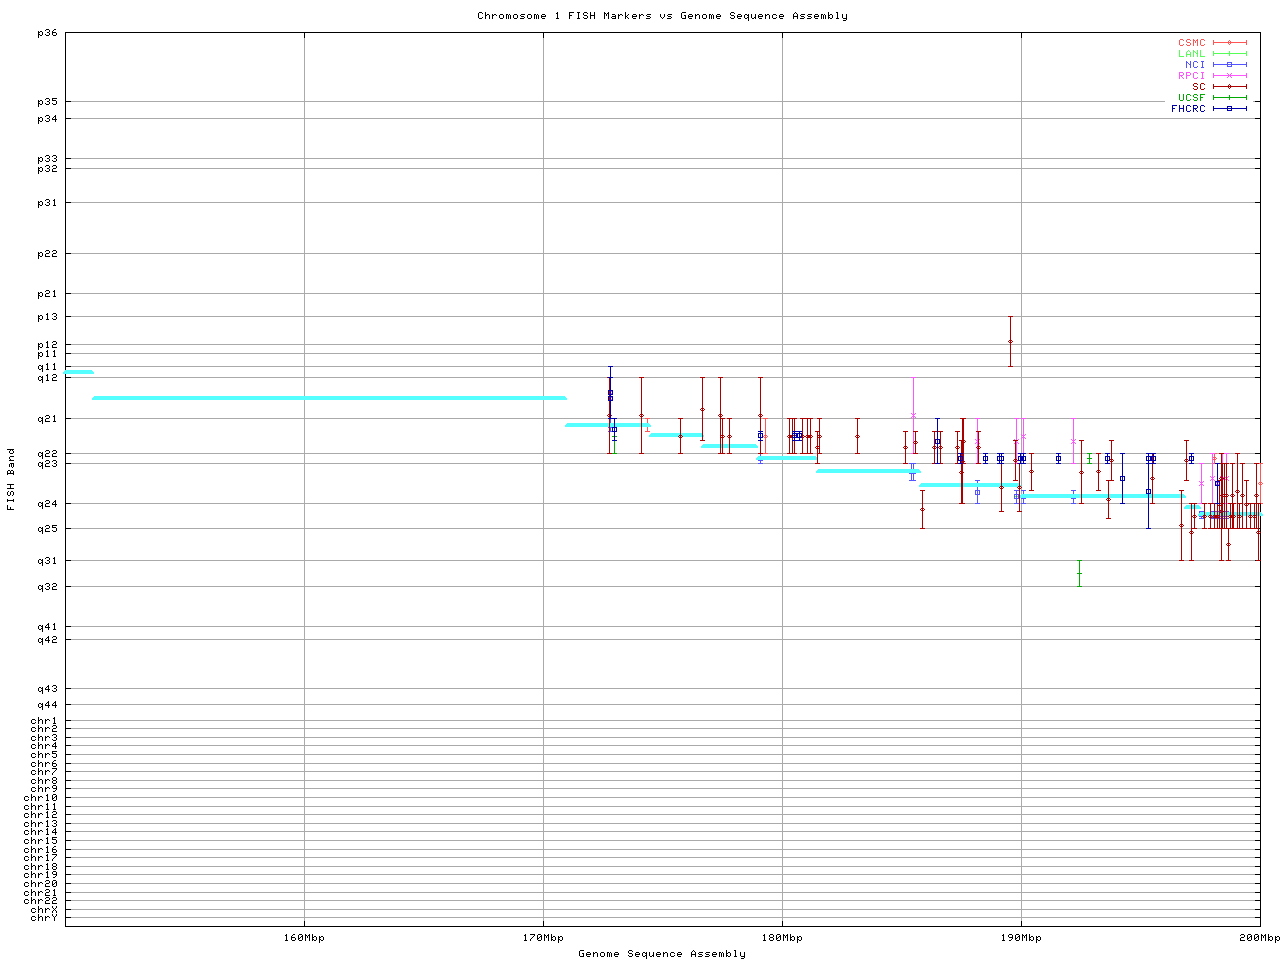Screen dimensions: 1280x960
Task: Click the UCSF legend marker symbol
Action: pos(1229,98)
